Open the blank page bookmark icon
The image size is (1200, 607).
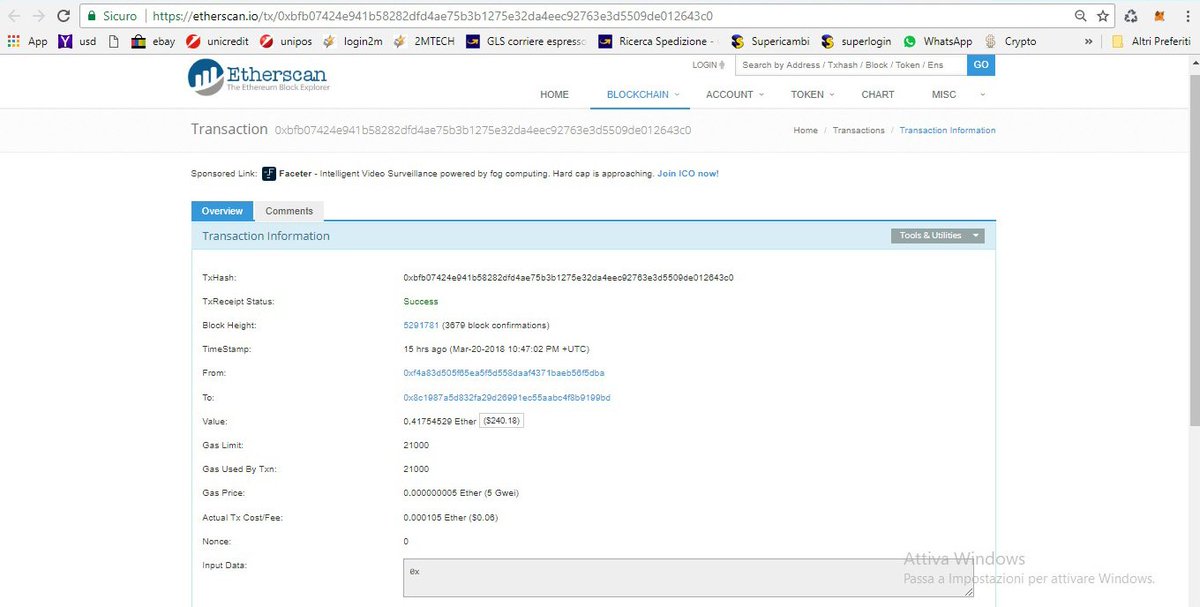click(114, 41)
